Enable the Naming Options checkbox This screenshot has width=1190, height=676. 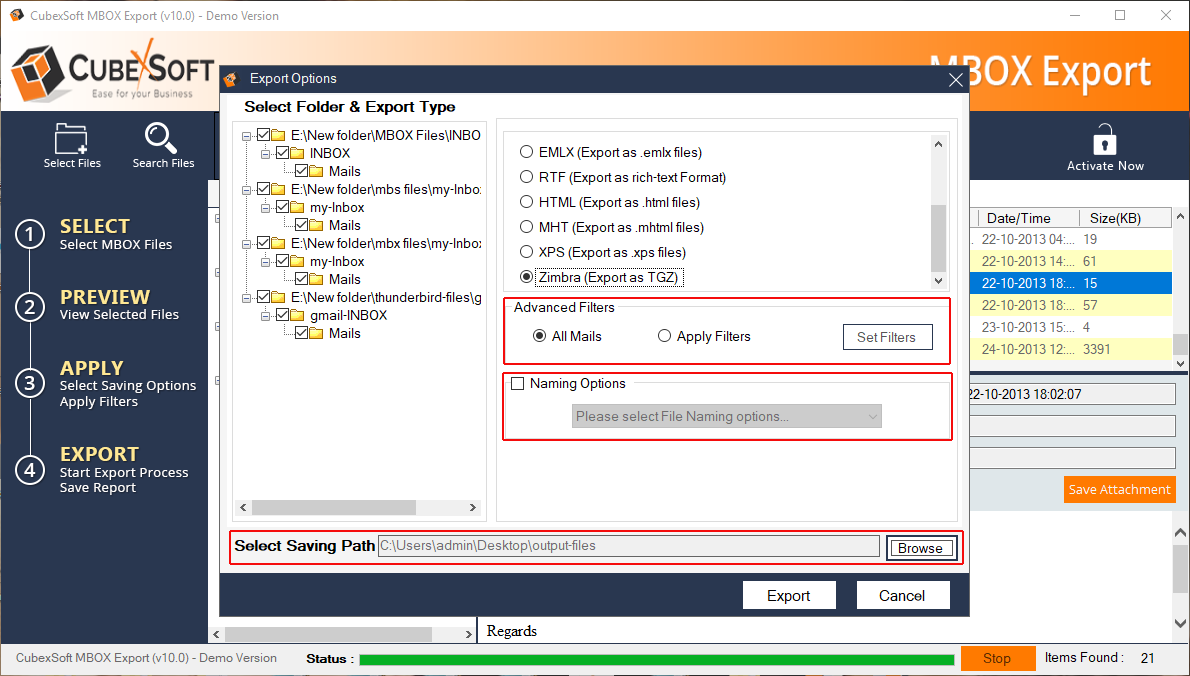517,384
